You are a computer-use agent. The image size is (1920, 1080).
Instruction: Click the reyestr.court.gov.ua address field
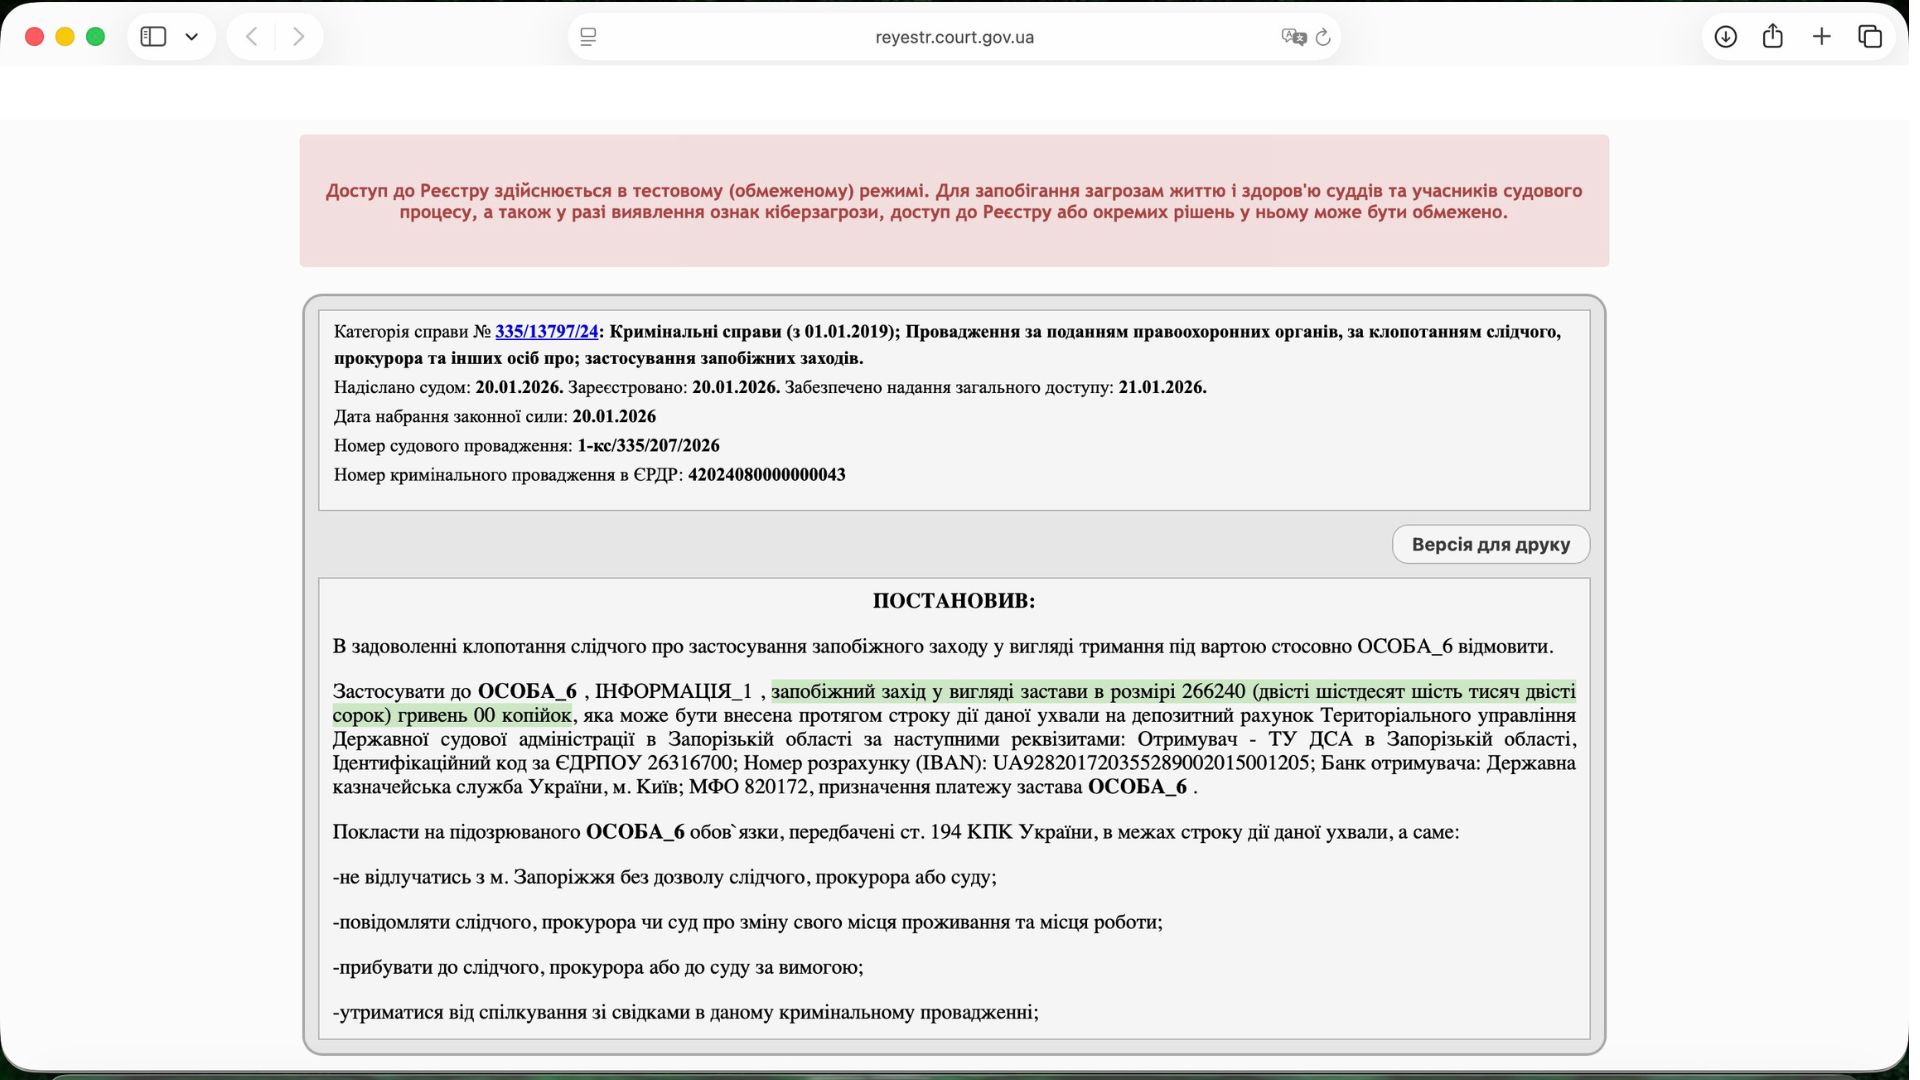tap(954, 37)
